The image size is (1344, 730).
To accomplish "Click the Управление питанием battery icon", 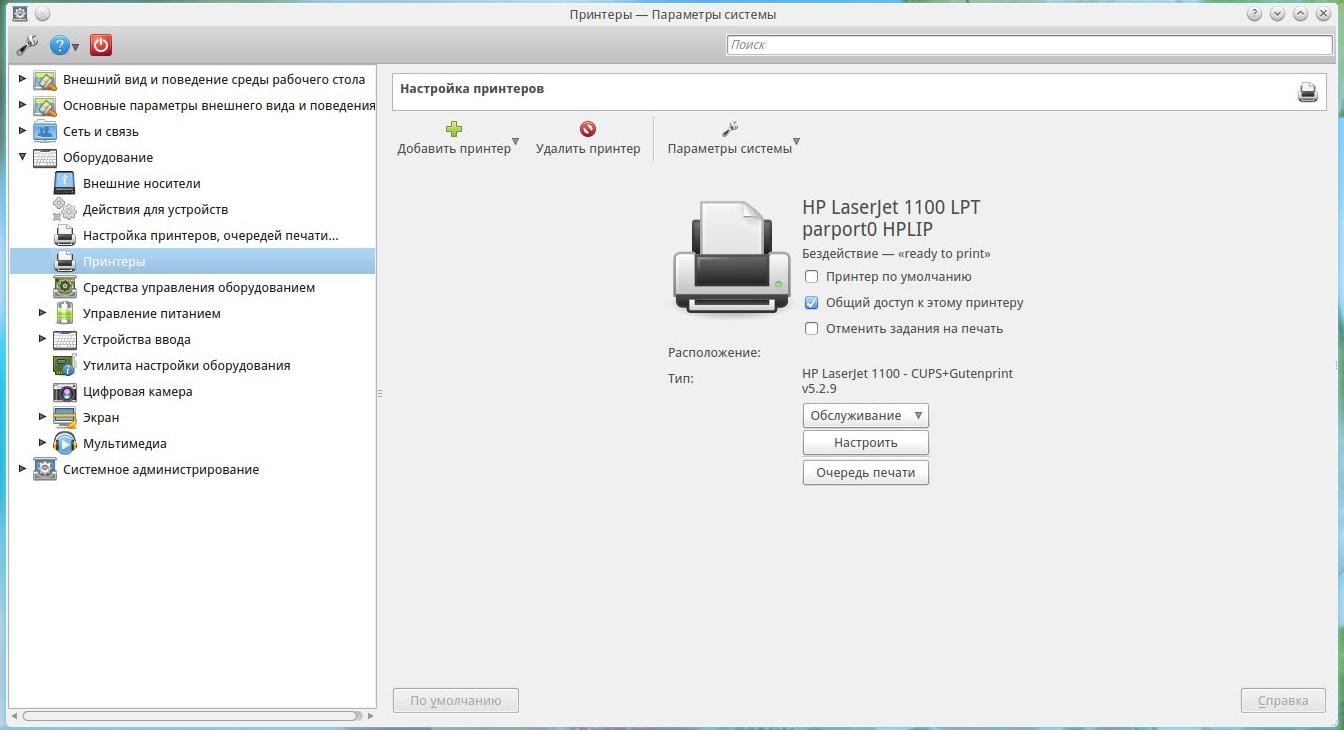I will point(64,313).
